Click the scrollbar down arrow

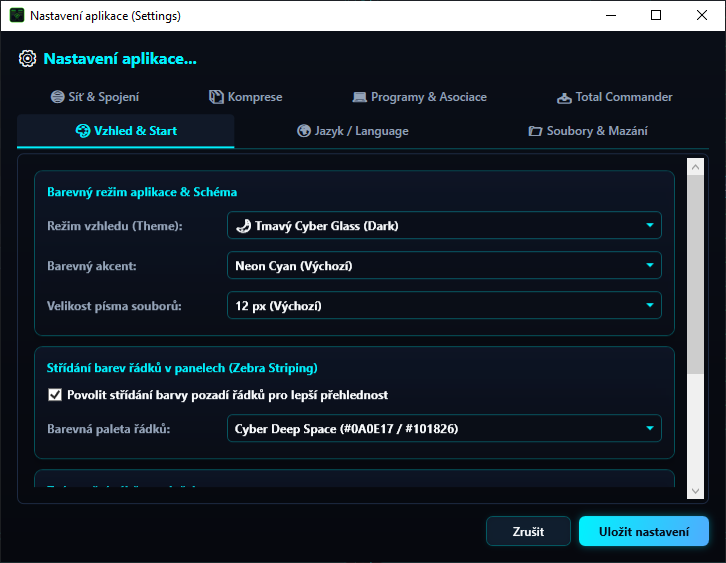tap(695, 491)
